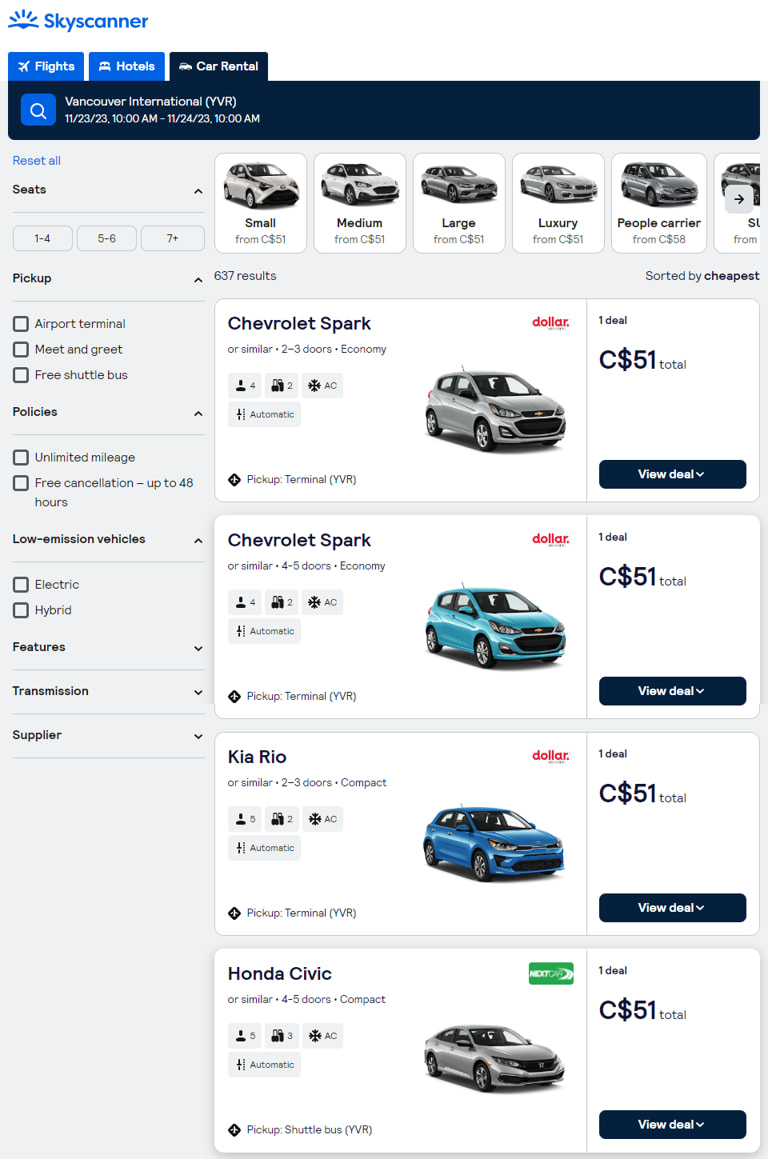The image size is (768, 1159).
Task: Click the dollar logo on Chevrolet Spark 4–5 doors card
Action: tap(551, 539)
